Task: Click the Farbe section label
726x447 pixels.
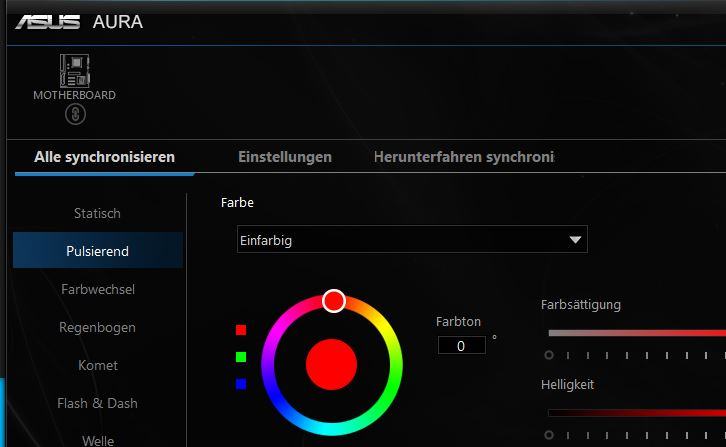Action: pyautogui.click(x=237, y=202)
